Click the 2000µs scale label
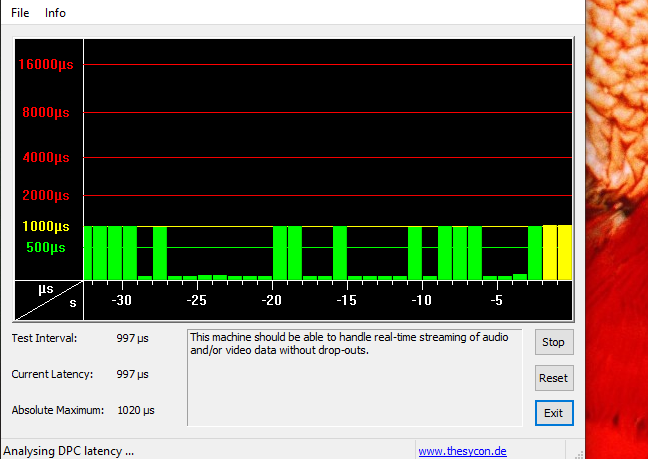This screenshot has height=459, width=648. point(48,195)
